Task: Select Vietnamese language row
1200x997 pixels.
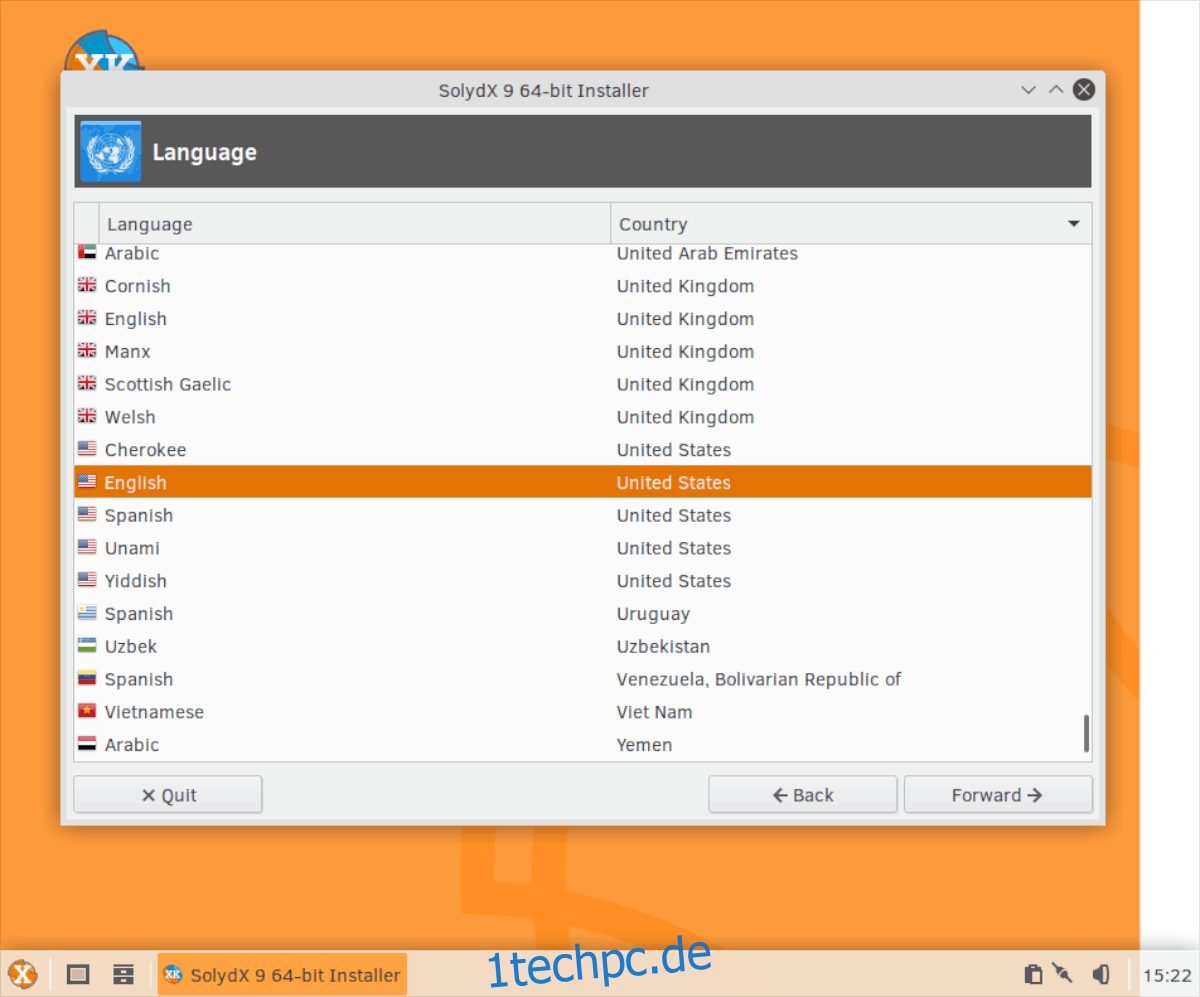Action: point(583,712)
